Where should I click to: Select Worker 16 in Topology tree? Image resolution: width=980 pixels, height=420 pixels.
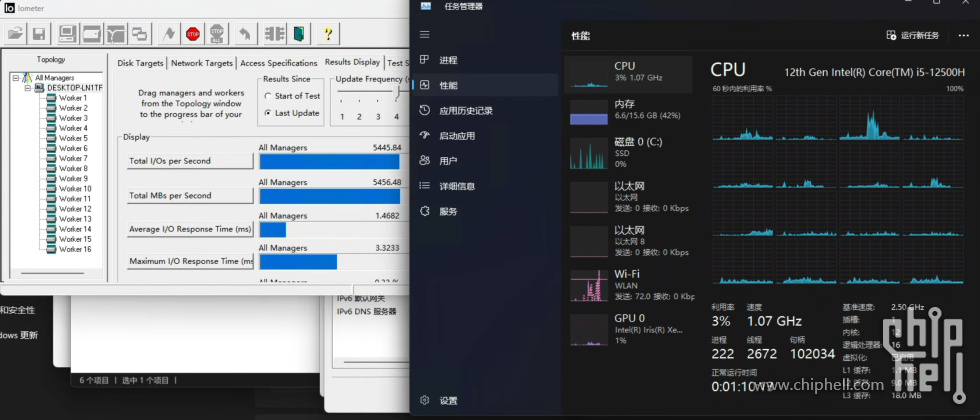[75, 249]
